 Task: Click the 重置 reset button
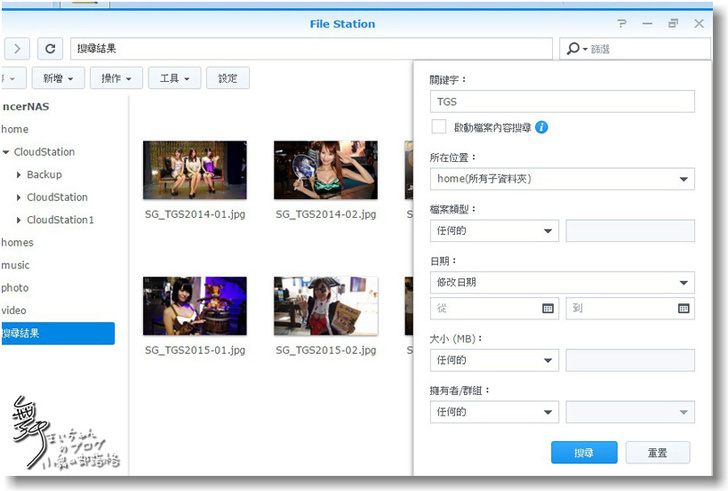pos(657,452)
